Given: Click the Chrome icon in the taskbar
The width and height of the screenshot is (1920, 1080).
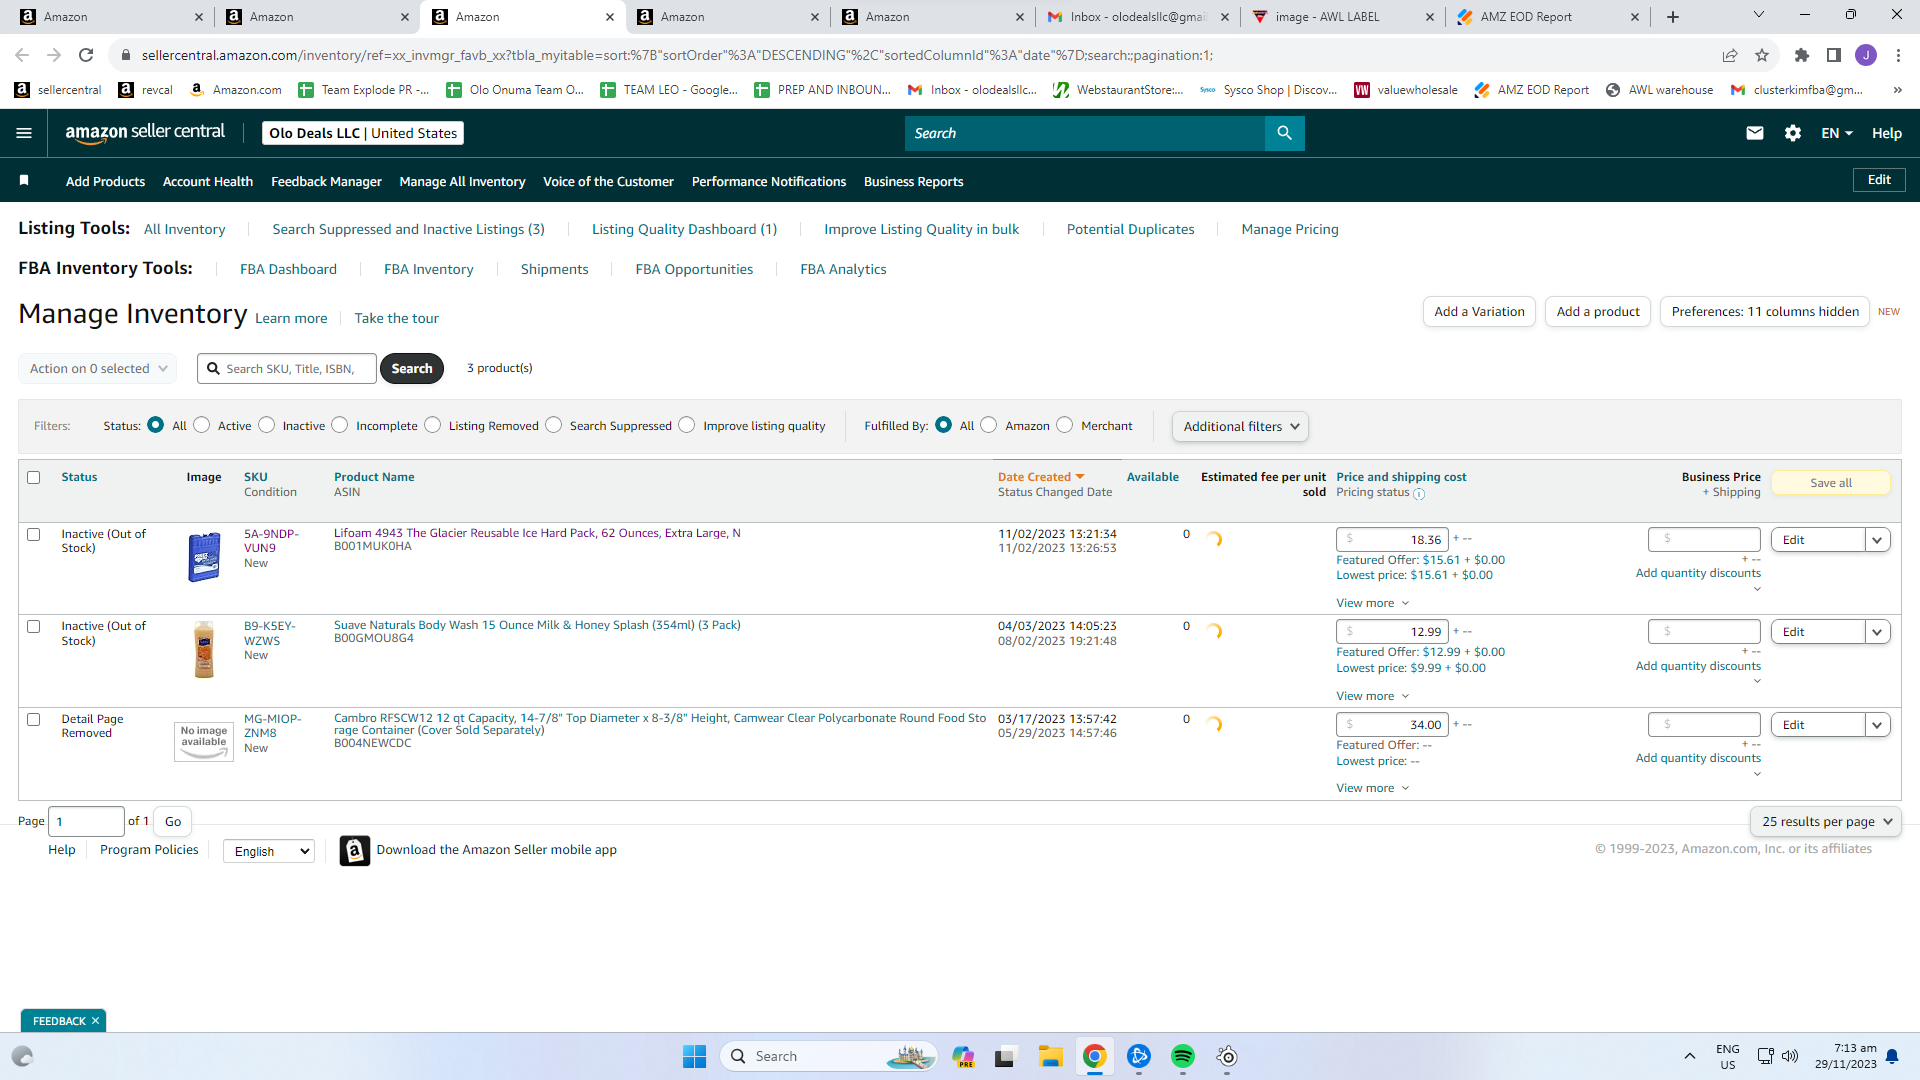Looking at the screenshot, I should (x=1095, y=1056).
